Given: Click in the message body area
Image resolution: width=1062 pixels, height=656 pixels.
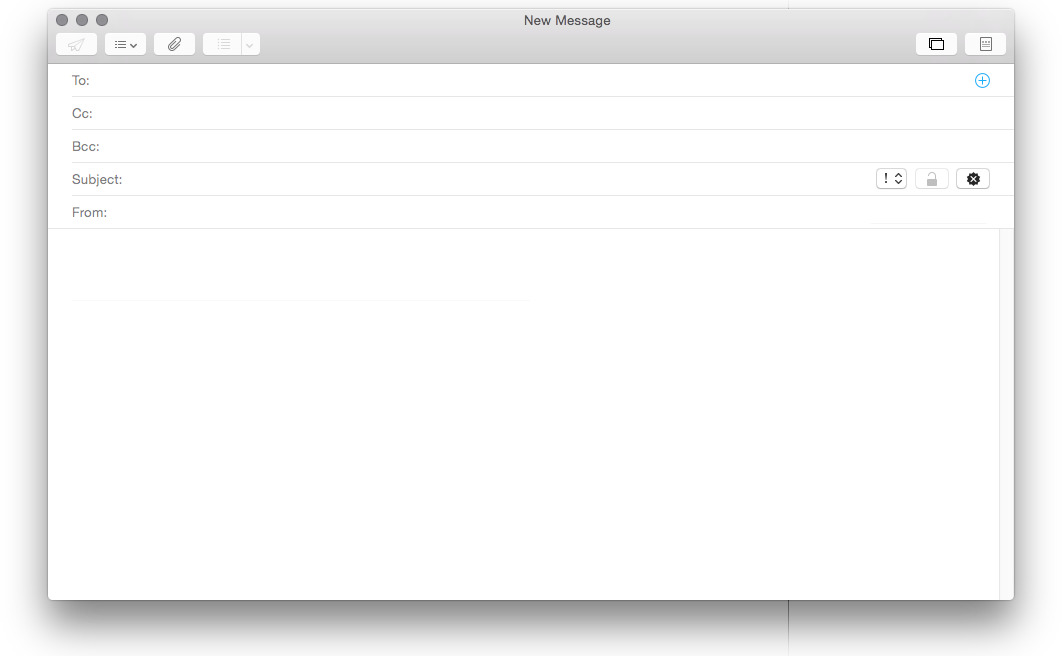Looking at the screenshot, I should pos(523,414).
